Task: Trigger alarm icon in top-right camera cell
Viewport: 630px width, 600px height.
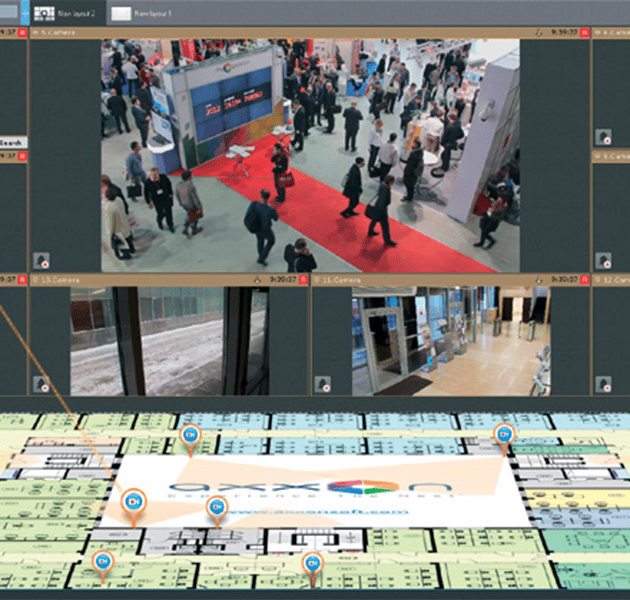Action: pos(603,137)
